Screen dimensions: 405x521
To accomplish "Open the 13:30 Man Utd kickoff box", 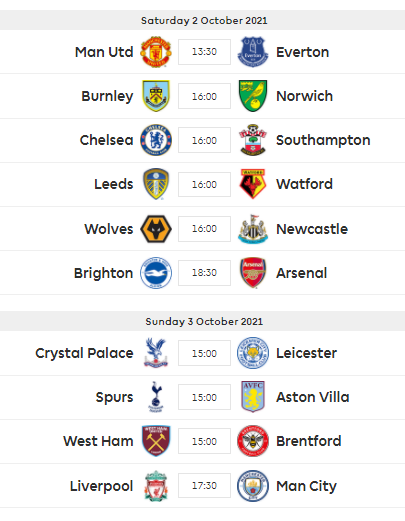I will point(204,52).
